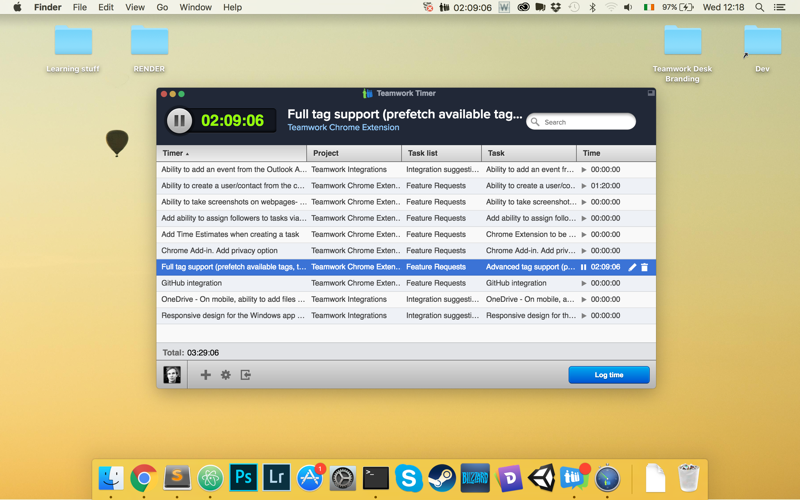Open Dropbox menu bar icon
This screenshot has height=500, width=800.
(x=556, y=7)
